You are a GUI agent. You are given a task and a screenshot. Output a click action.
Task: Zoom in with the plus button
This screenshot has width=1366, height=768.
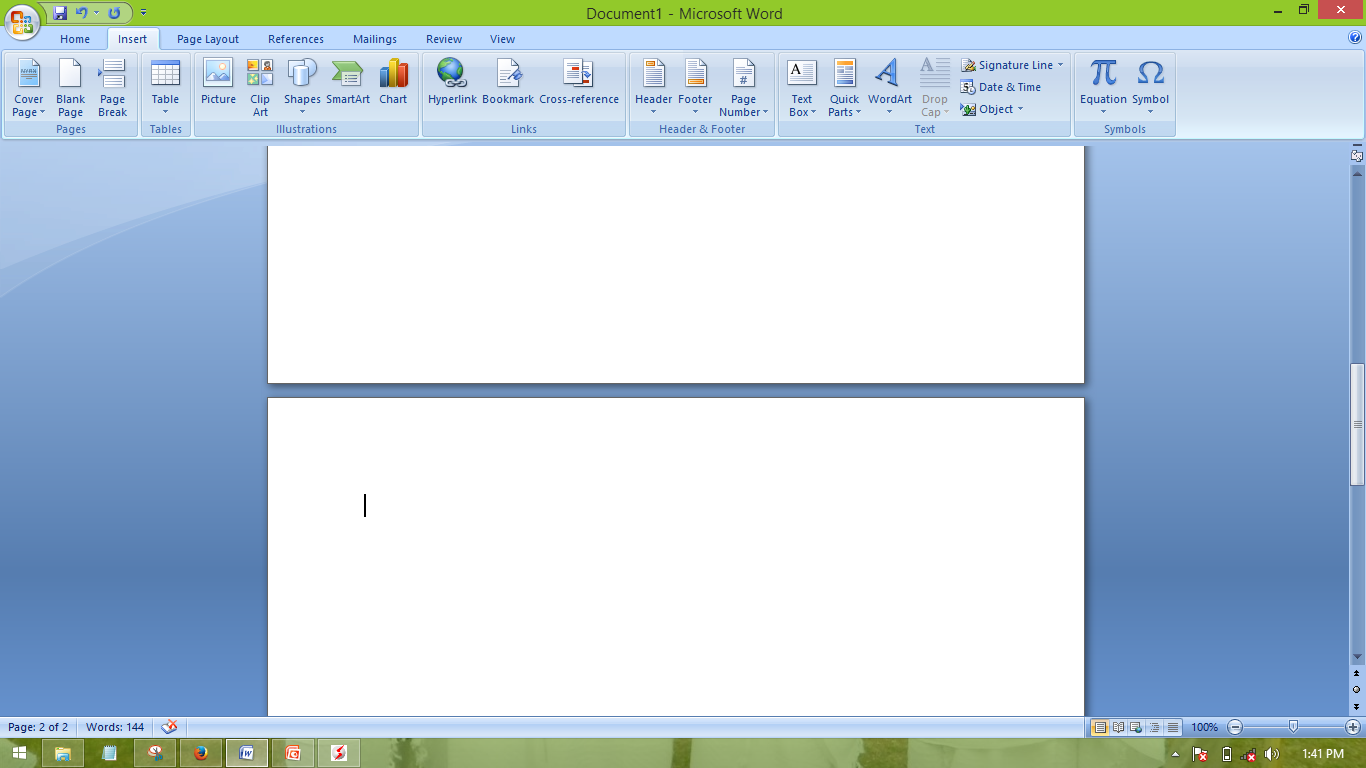coord(1353,727)
